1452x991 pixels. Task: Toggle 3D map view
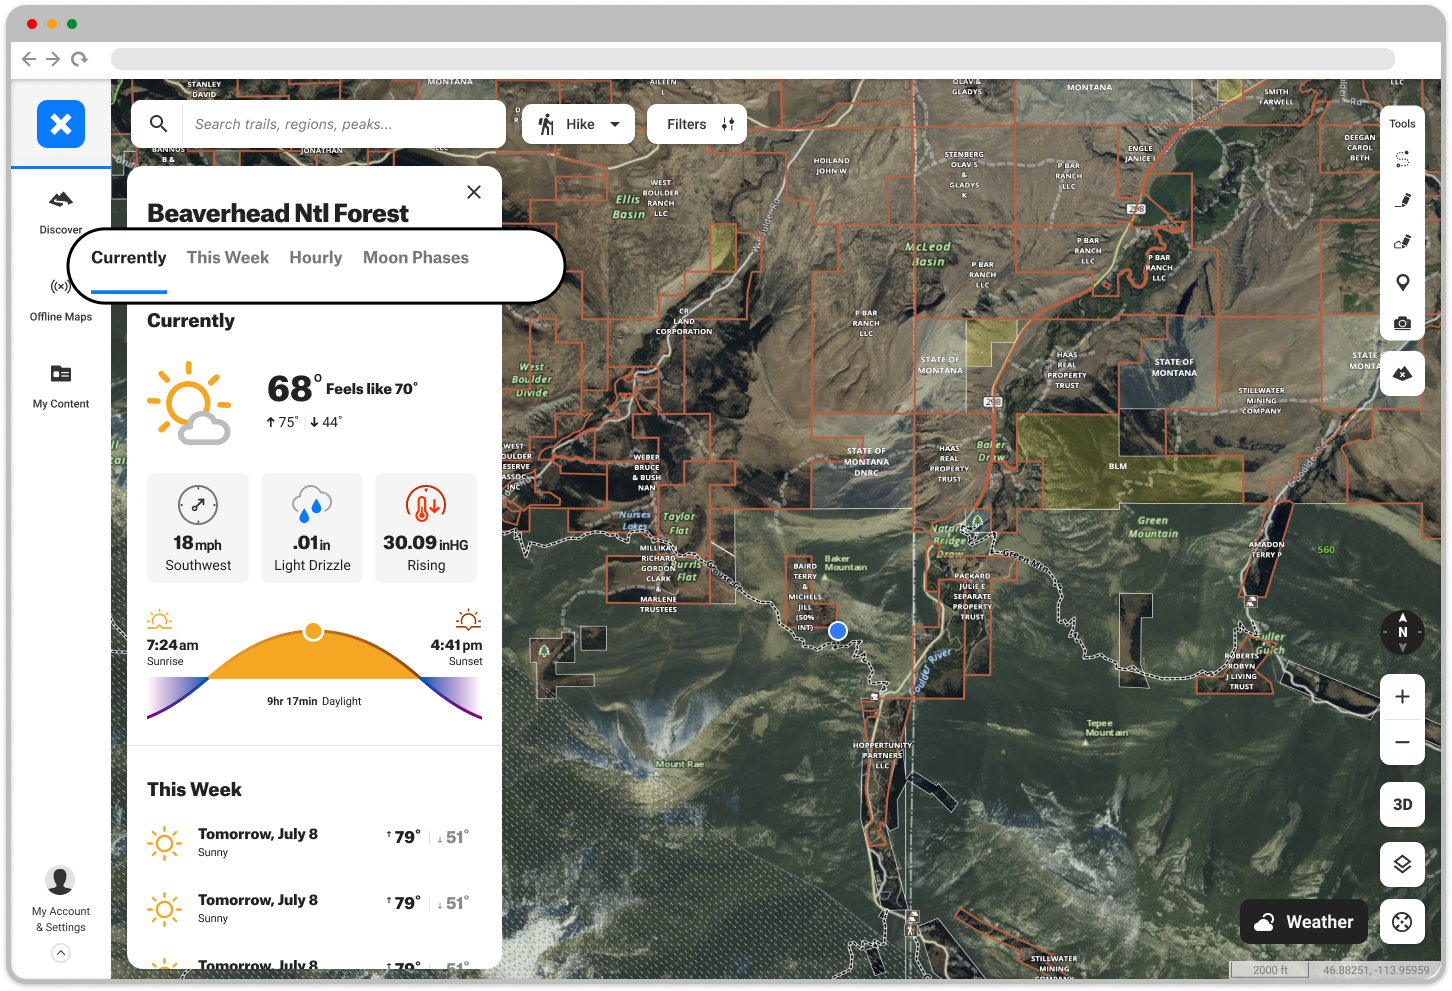click(x=1402, y=805)
